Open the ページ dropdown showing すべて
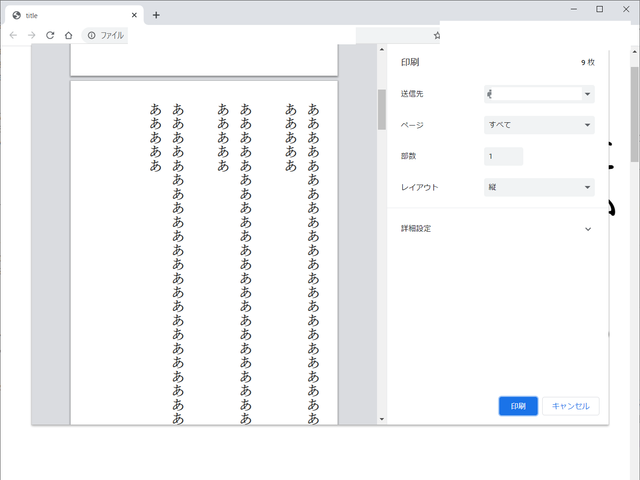 tap(538, 125)
